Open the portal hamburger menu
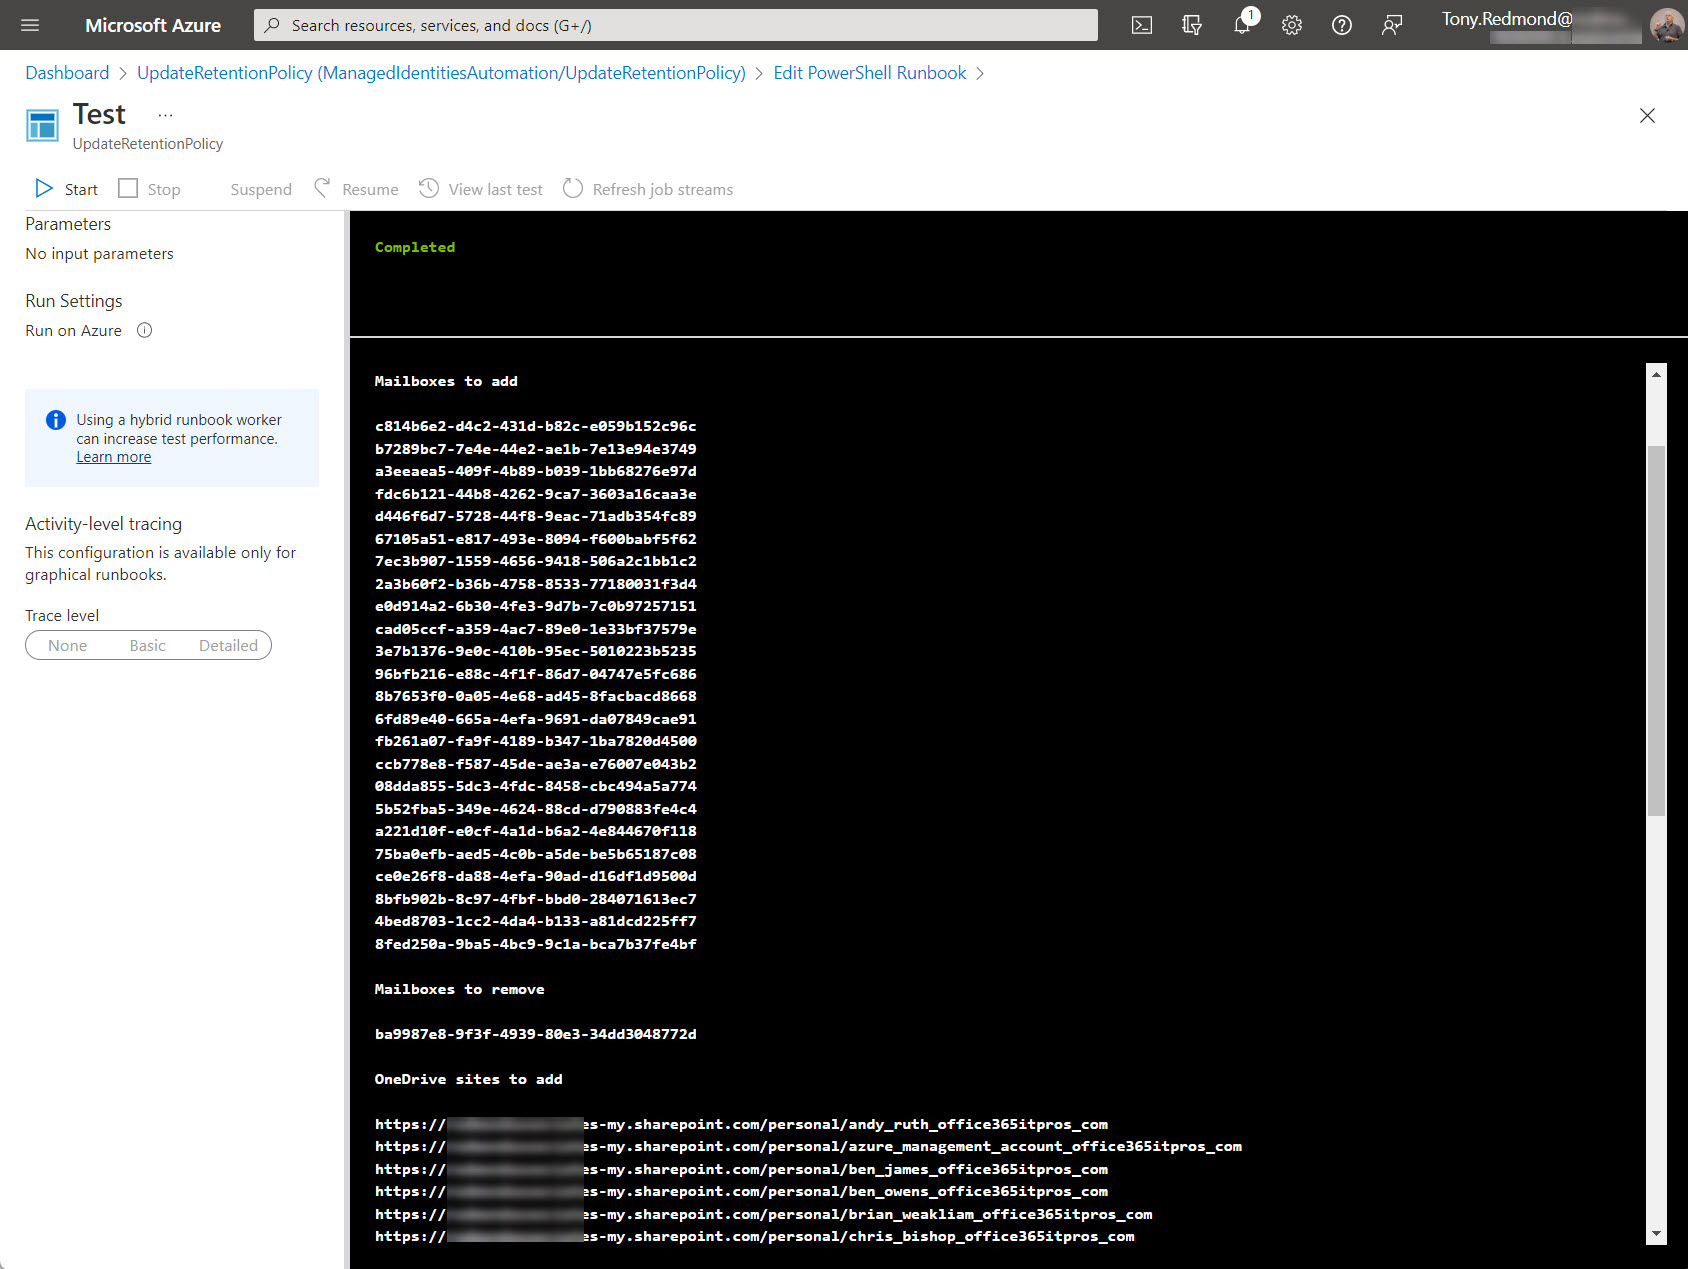 (29, 25)
